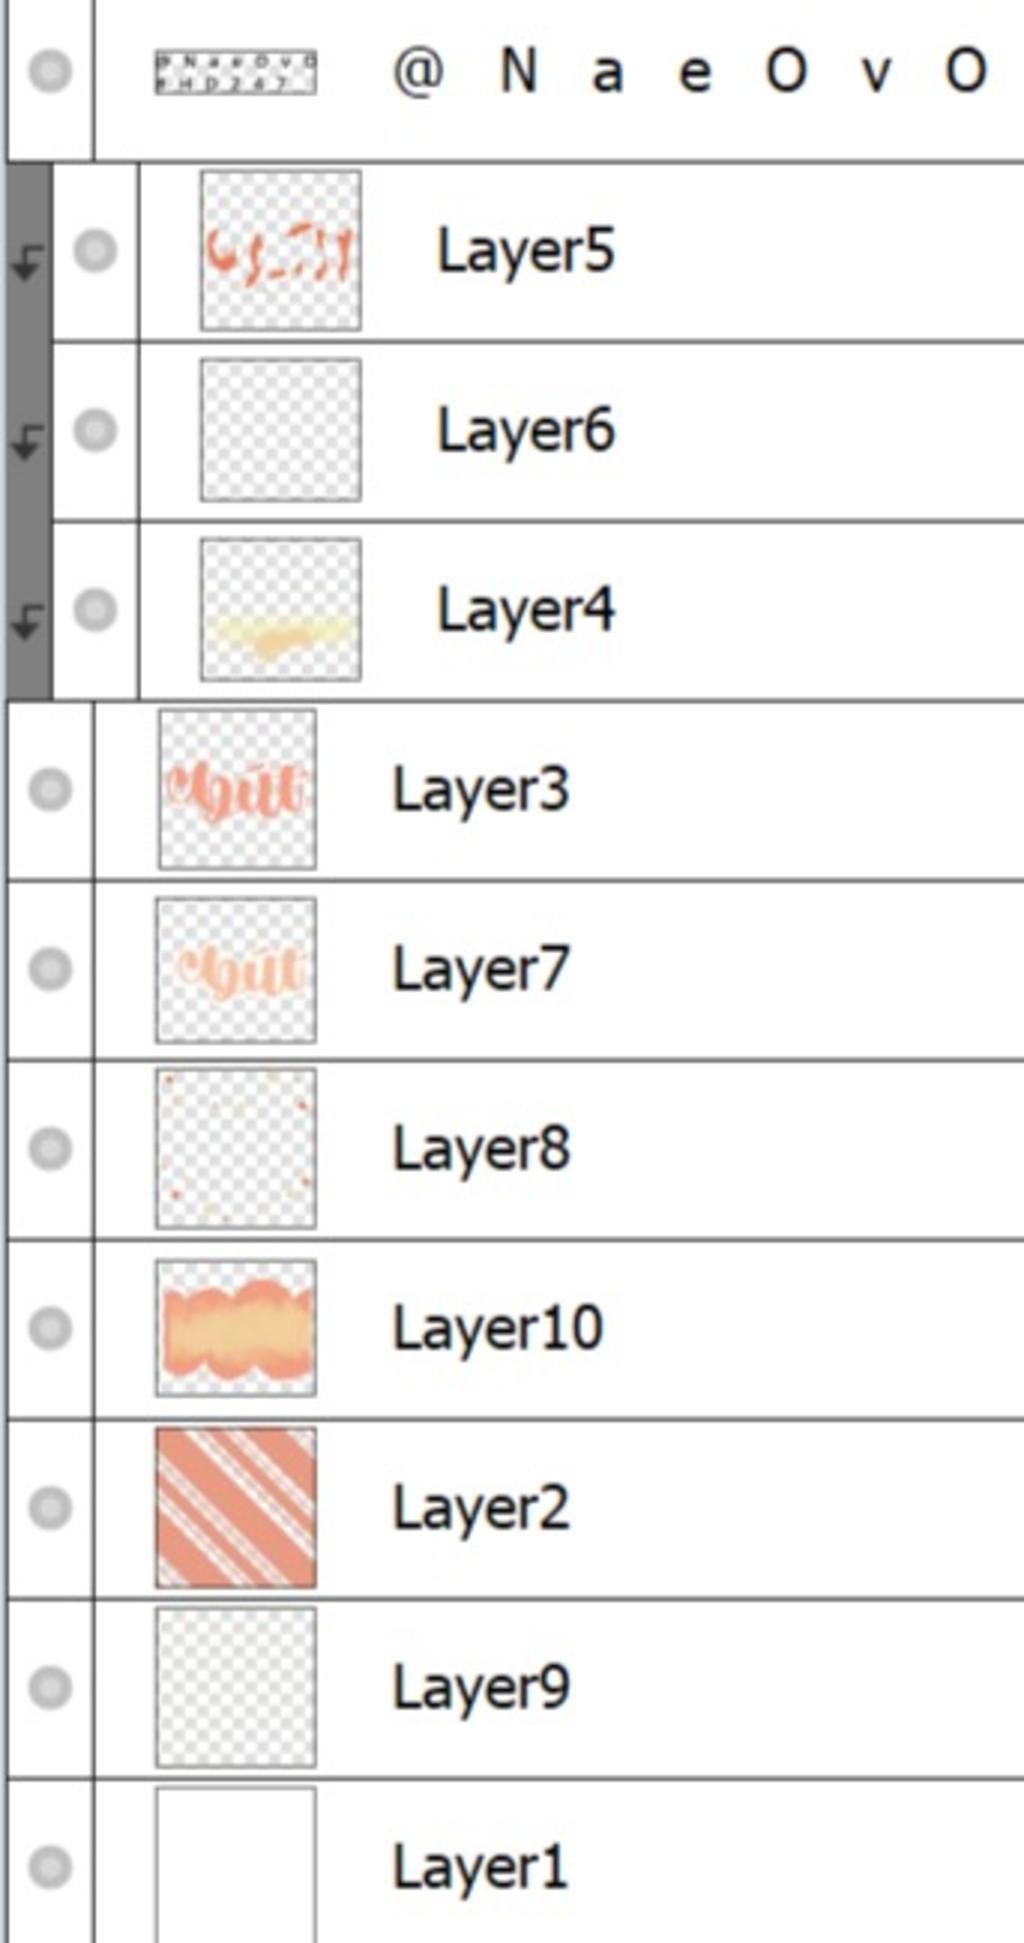Select the Layer7 thumbnail
The width and height of the screenshot is (1024, 1943).
coord(236,969)
